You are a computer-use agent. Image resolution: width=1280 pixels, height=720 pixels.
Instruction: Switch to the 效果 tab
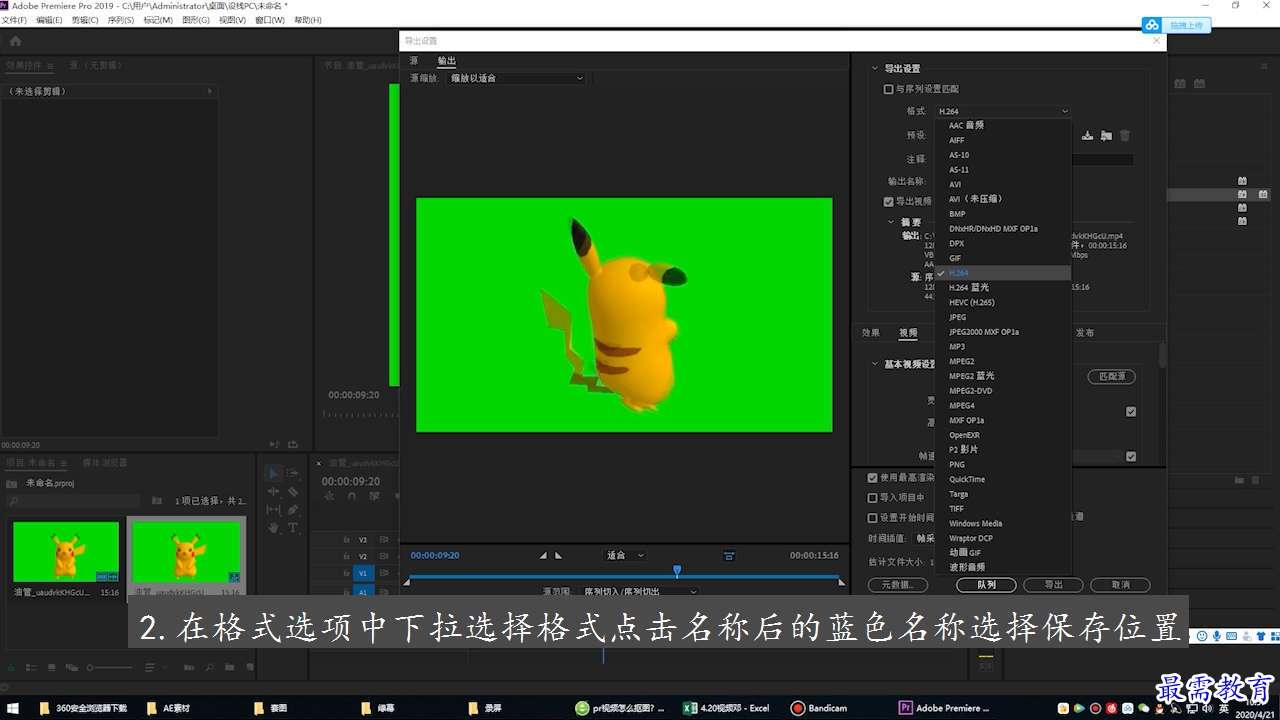[x=871, y=333]
